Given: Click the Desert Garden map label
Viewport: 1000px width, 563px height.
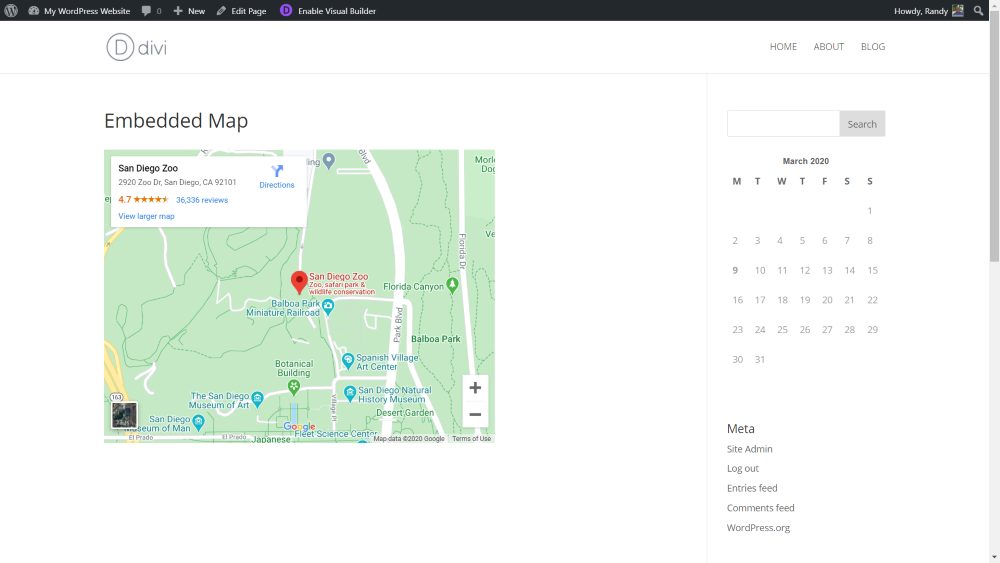Looking at the screenshot, I should [x=405, y=413].
